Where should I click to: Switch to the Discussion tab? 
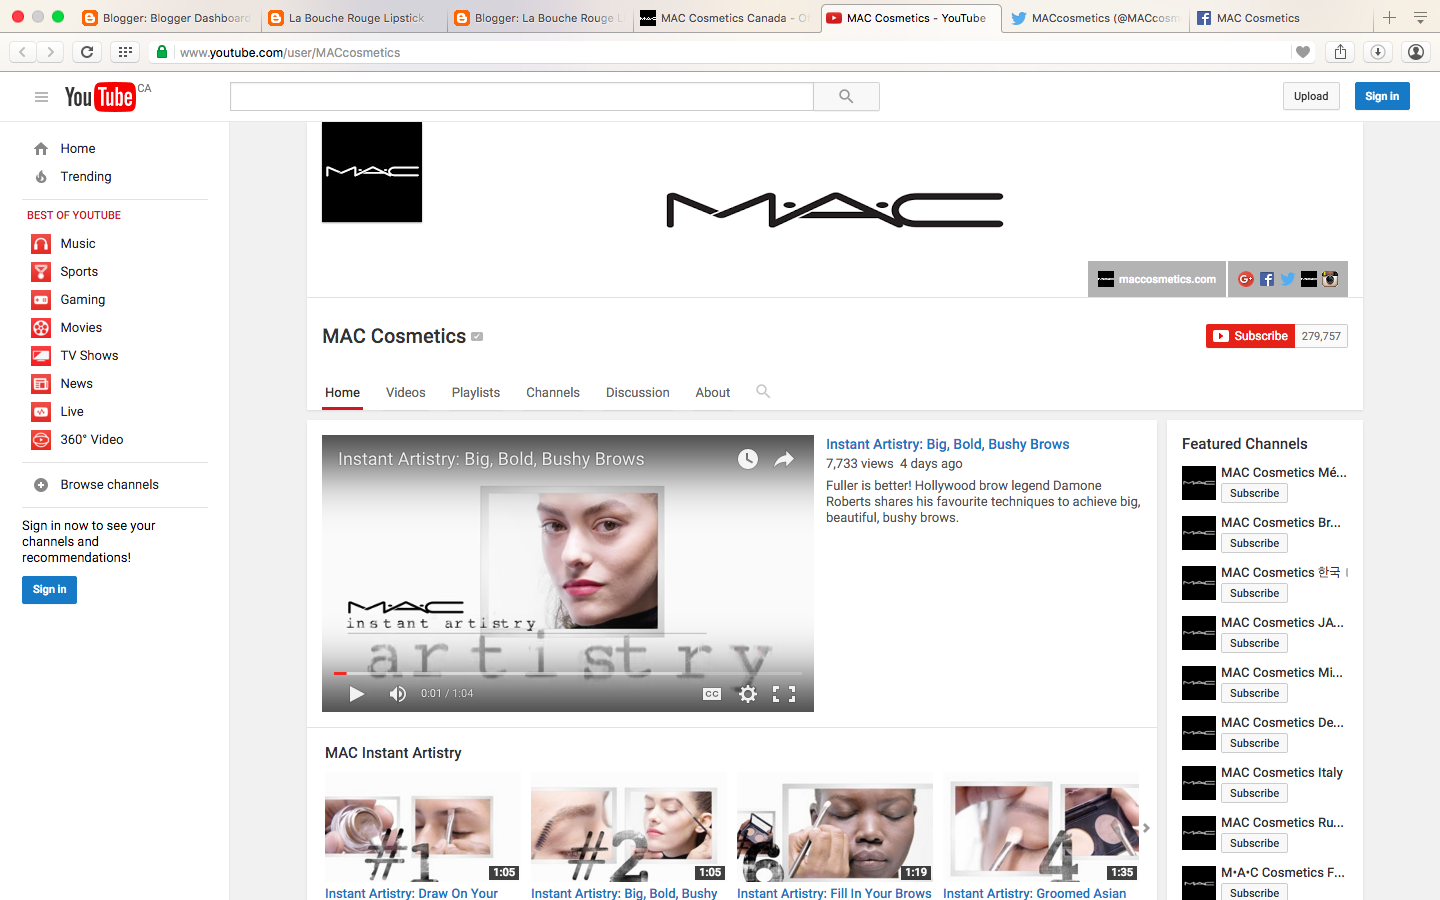638,393
